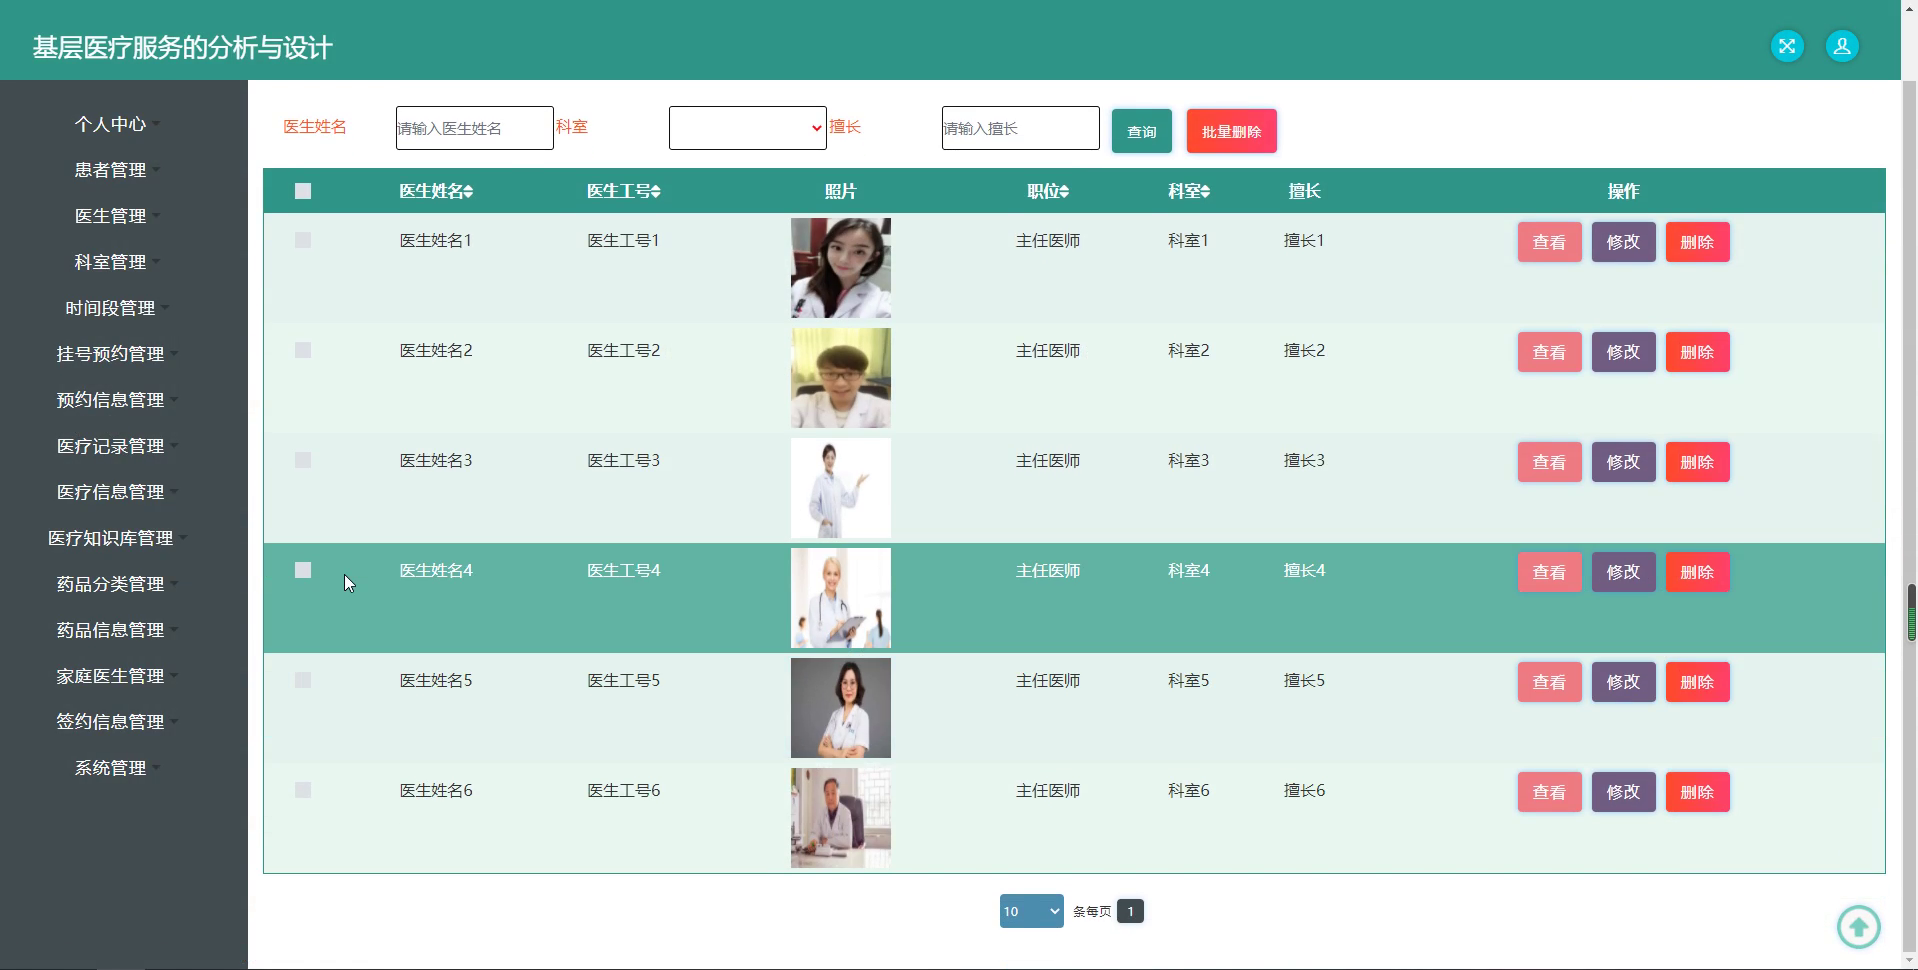Click the 医生工号4 cell text
This screenshot has width=1918, height=970.
(x=624, y=570)
